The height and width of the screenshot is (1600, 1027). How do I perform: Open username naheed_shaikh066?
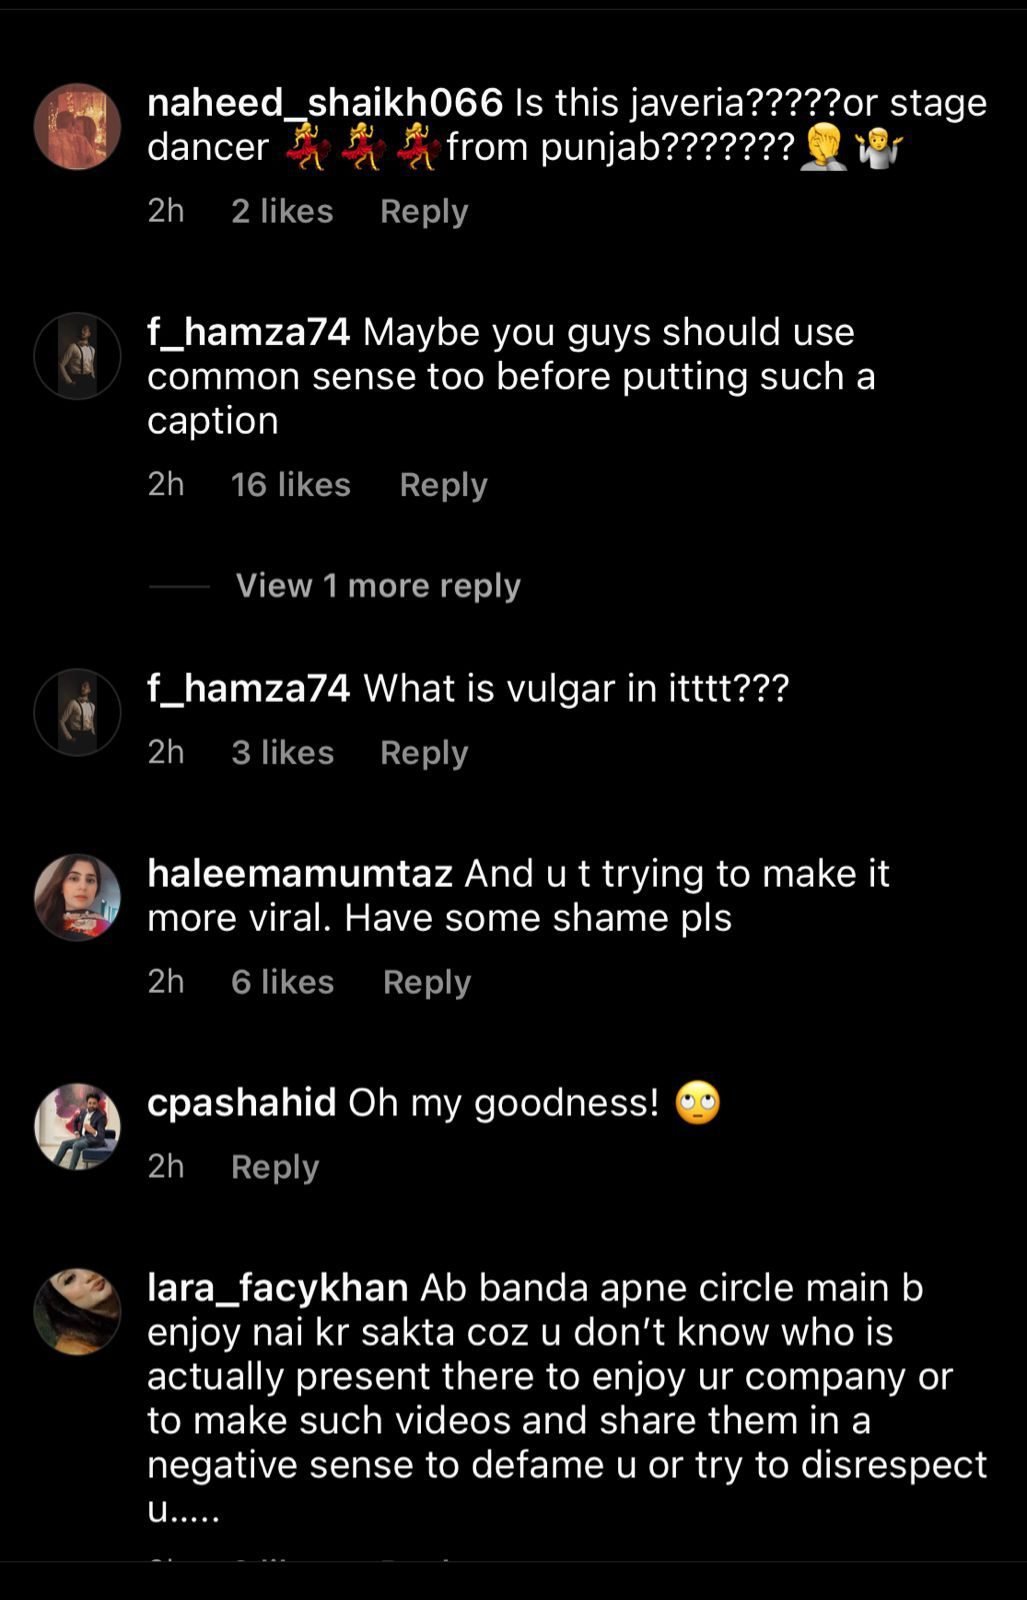point(325,102)
